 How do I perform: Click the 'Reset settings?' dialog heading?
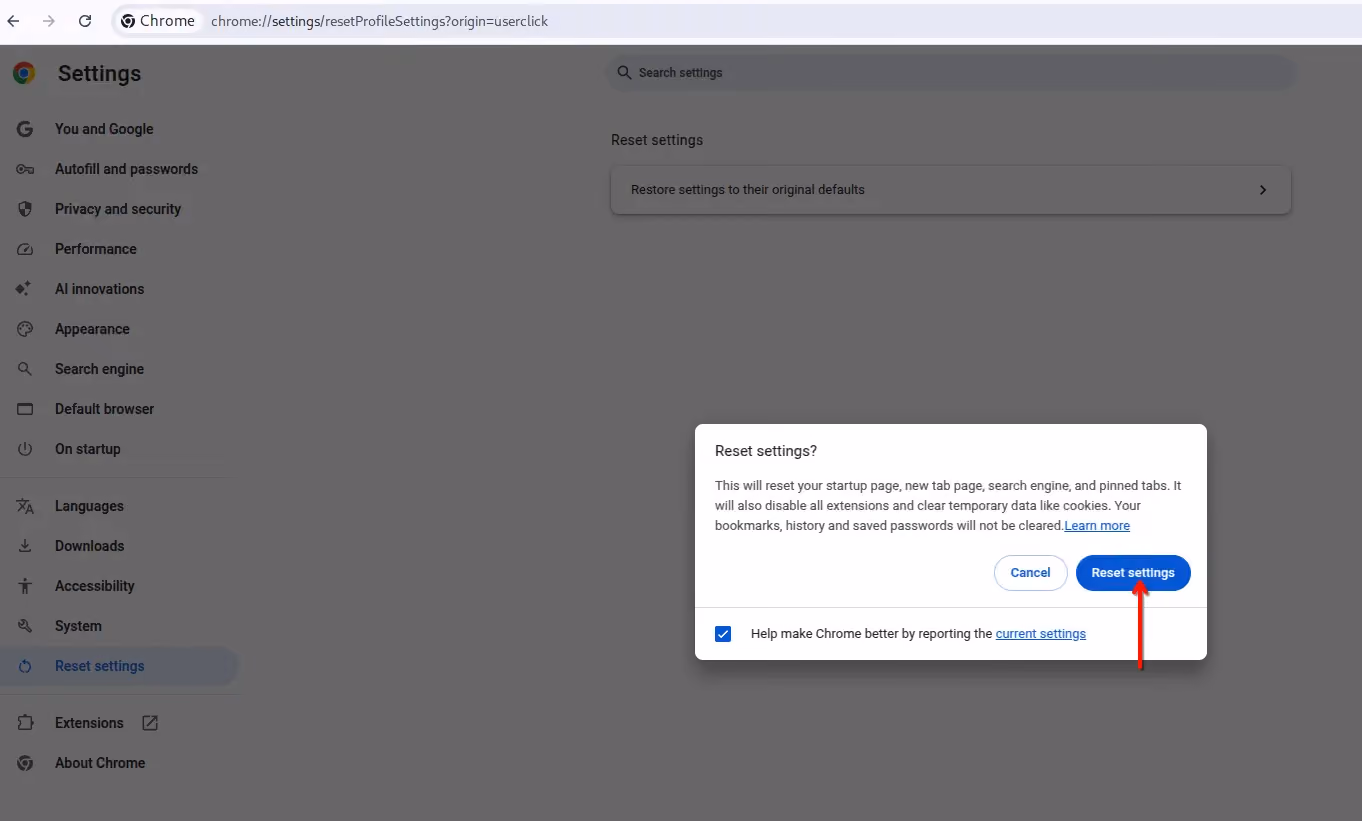[766, 451]
